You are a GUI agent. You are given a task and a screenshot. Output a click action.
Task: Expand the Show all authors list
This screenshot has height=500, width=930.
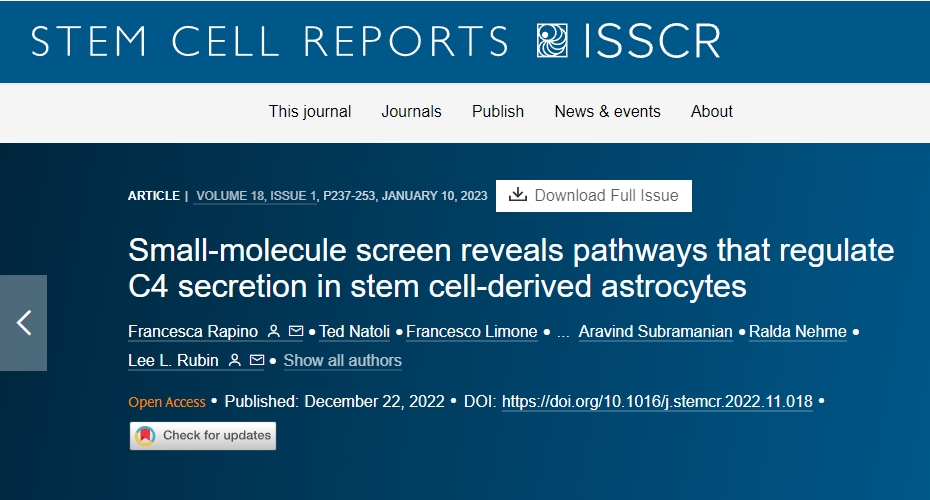point(342,360)
